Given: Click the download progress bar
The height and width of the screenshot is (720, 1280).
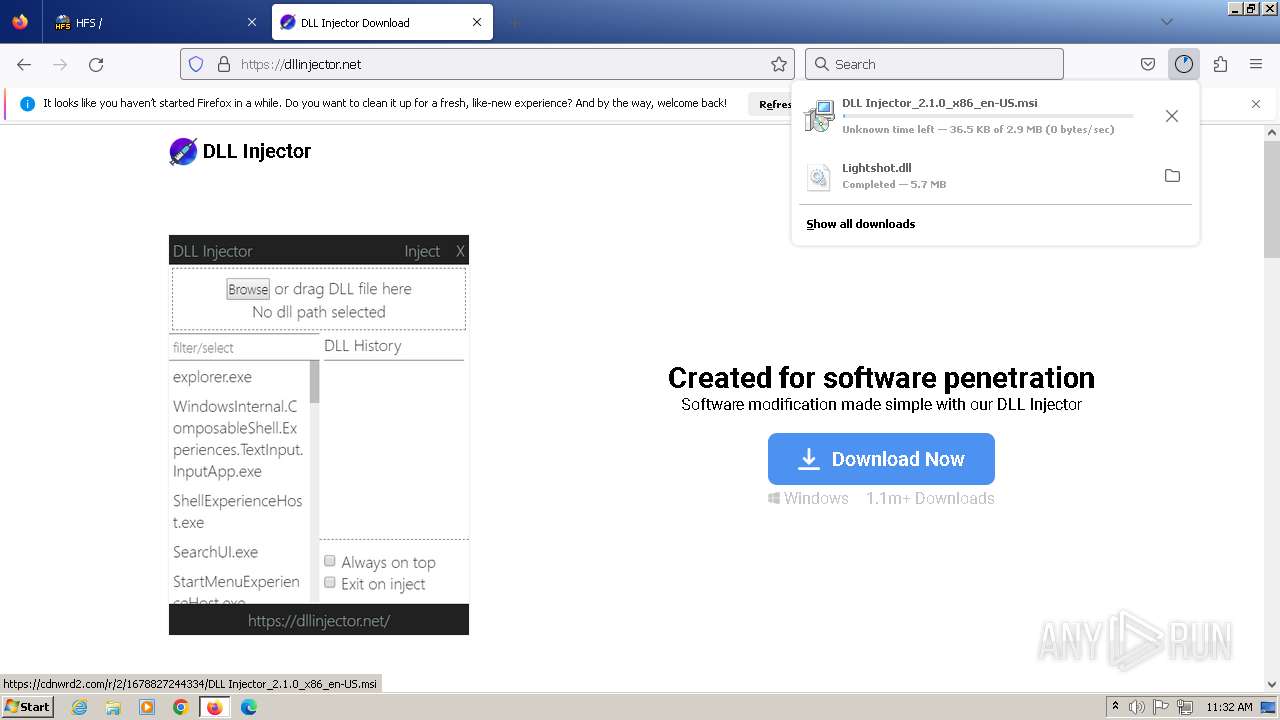Looking at the screenshot, I should [x=988, y=116].
